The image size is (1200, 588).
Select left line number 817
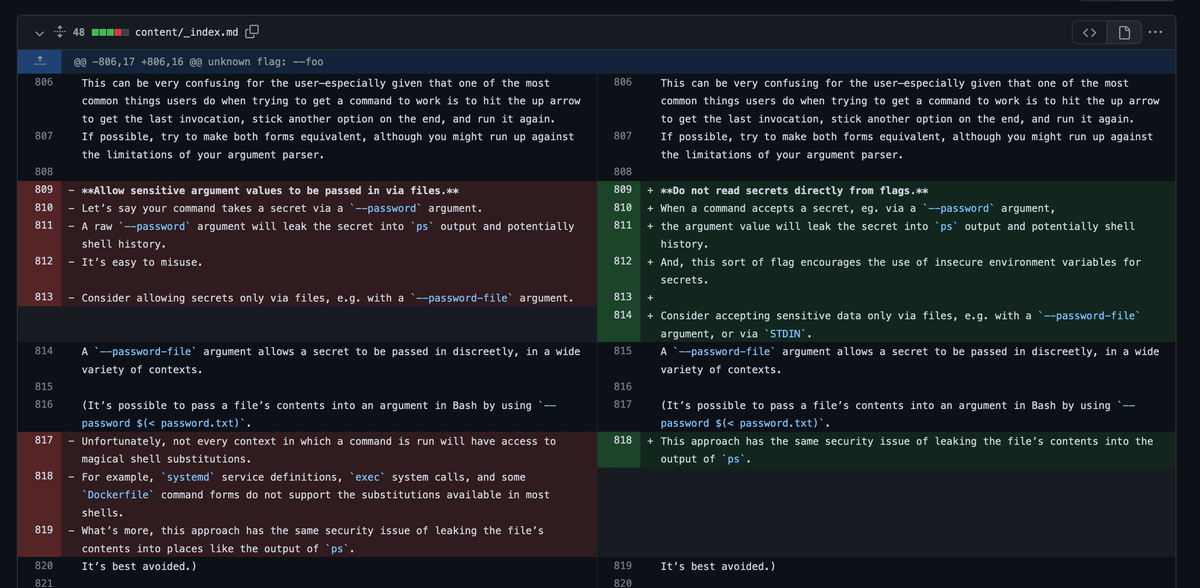point(43,441)
